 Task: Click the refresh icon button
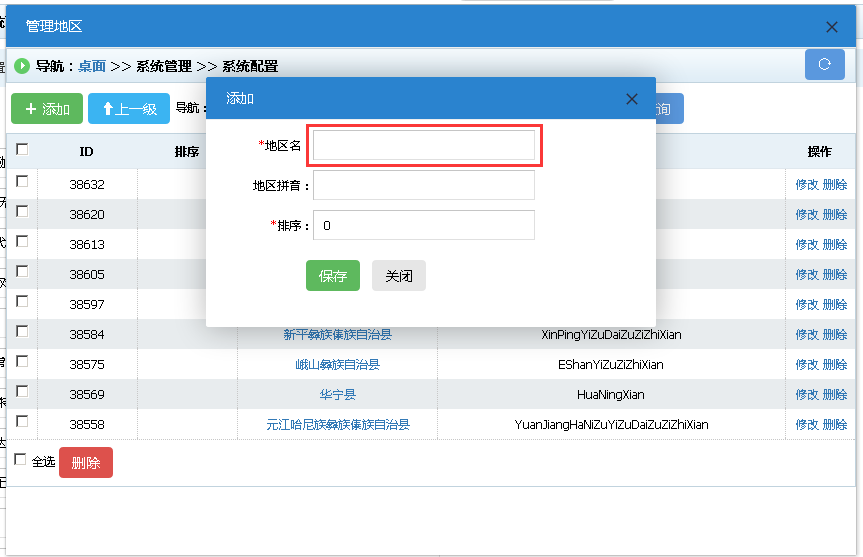(x=824, y=65)
